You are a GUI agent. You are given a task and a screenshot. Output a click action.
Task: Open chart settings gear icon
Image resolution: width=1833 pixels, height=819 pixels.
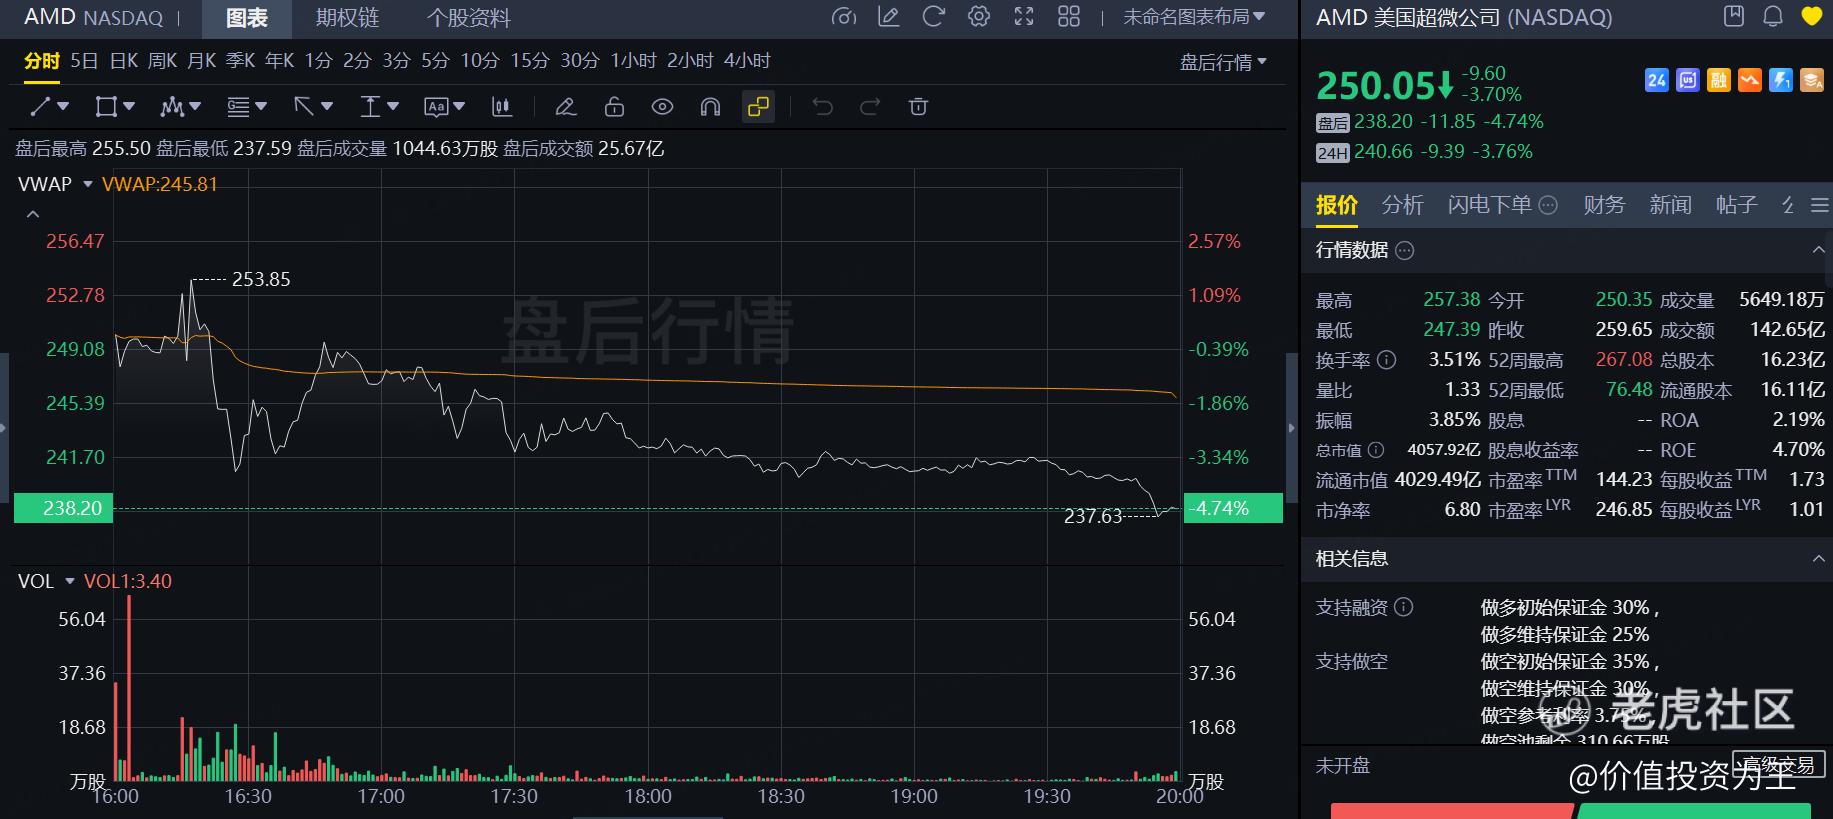(x=979, y=17)
